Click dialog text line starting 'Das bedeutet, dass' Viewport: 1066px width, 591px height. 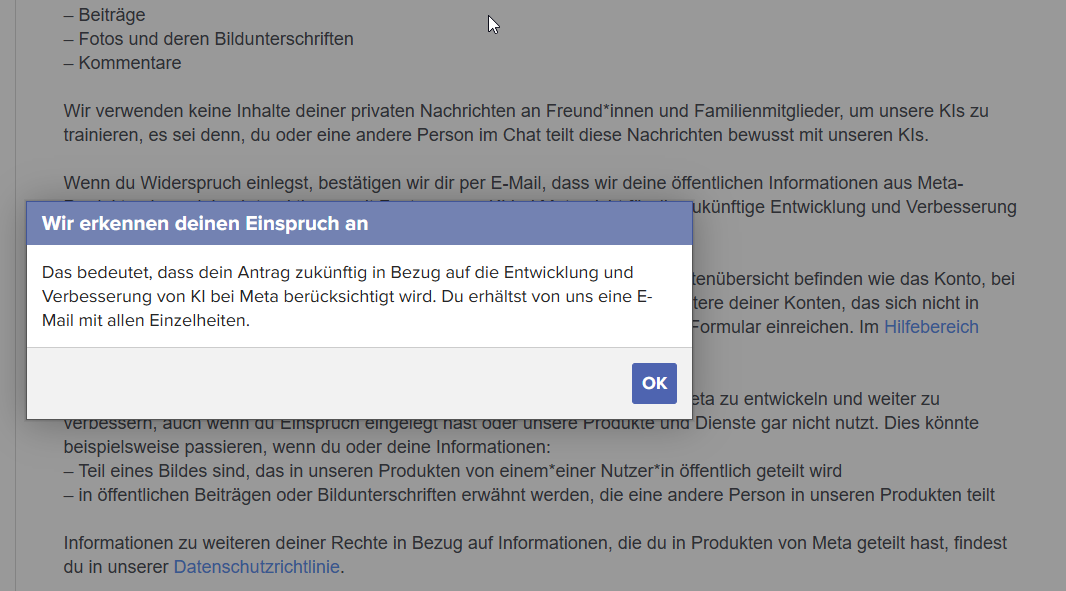tap(337, 272)
